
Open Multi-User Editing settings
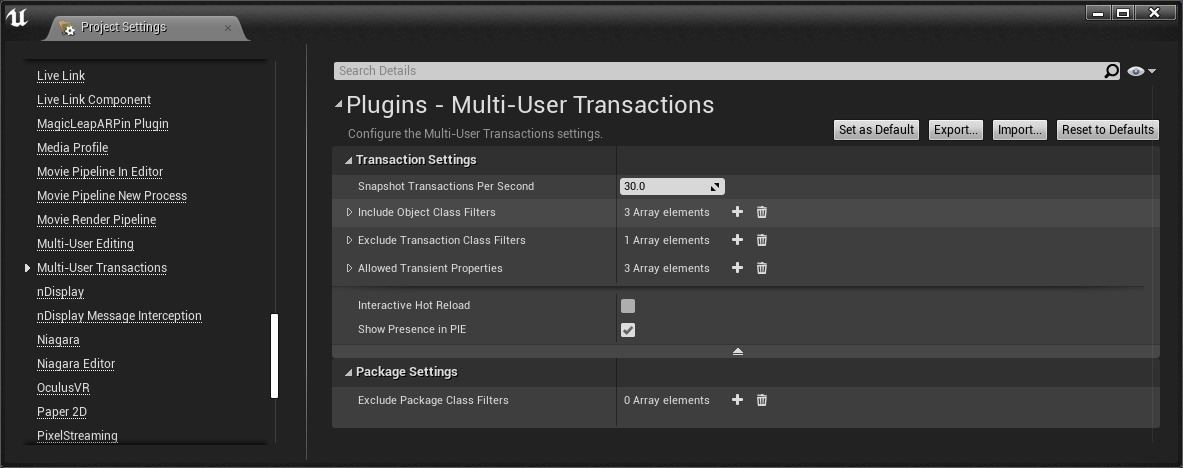click(x=85, y=244)
